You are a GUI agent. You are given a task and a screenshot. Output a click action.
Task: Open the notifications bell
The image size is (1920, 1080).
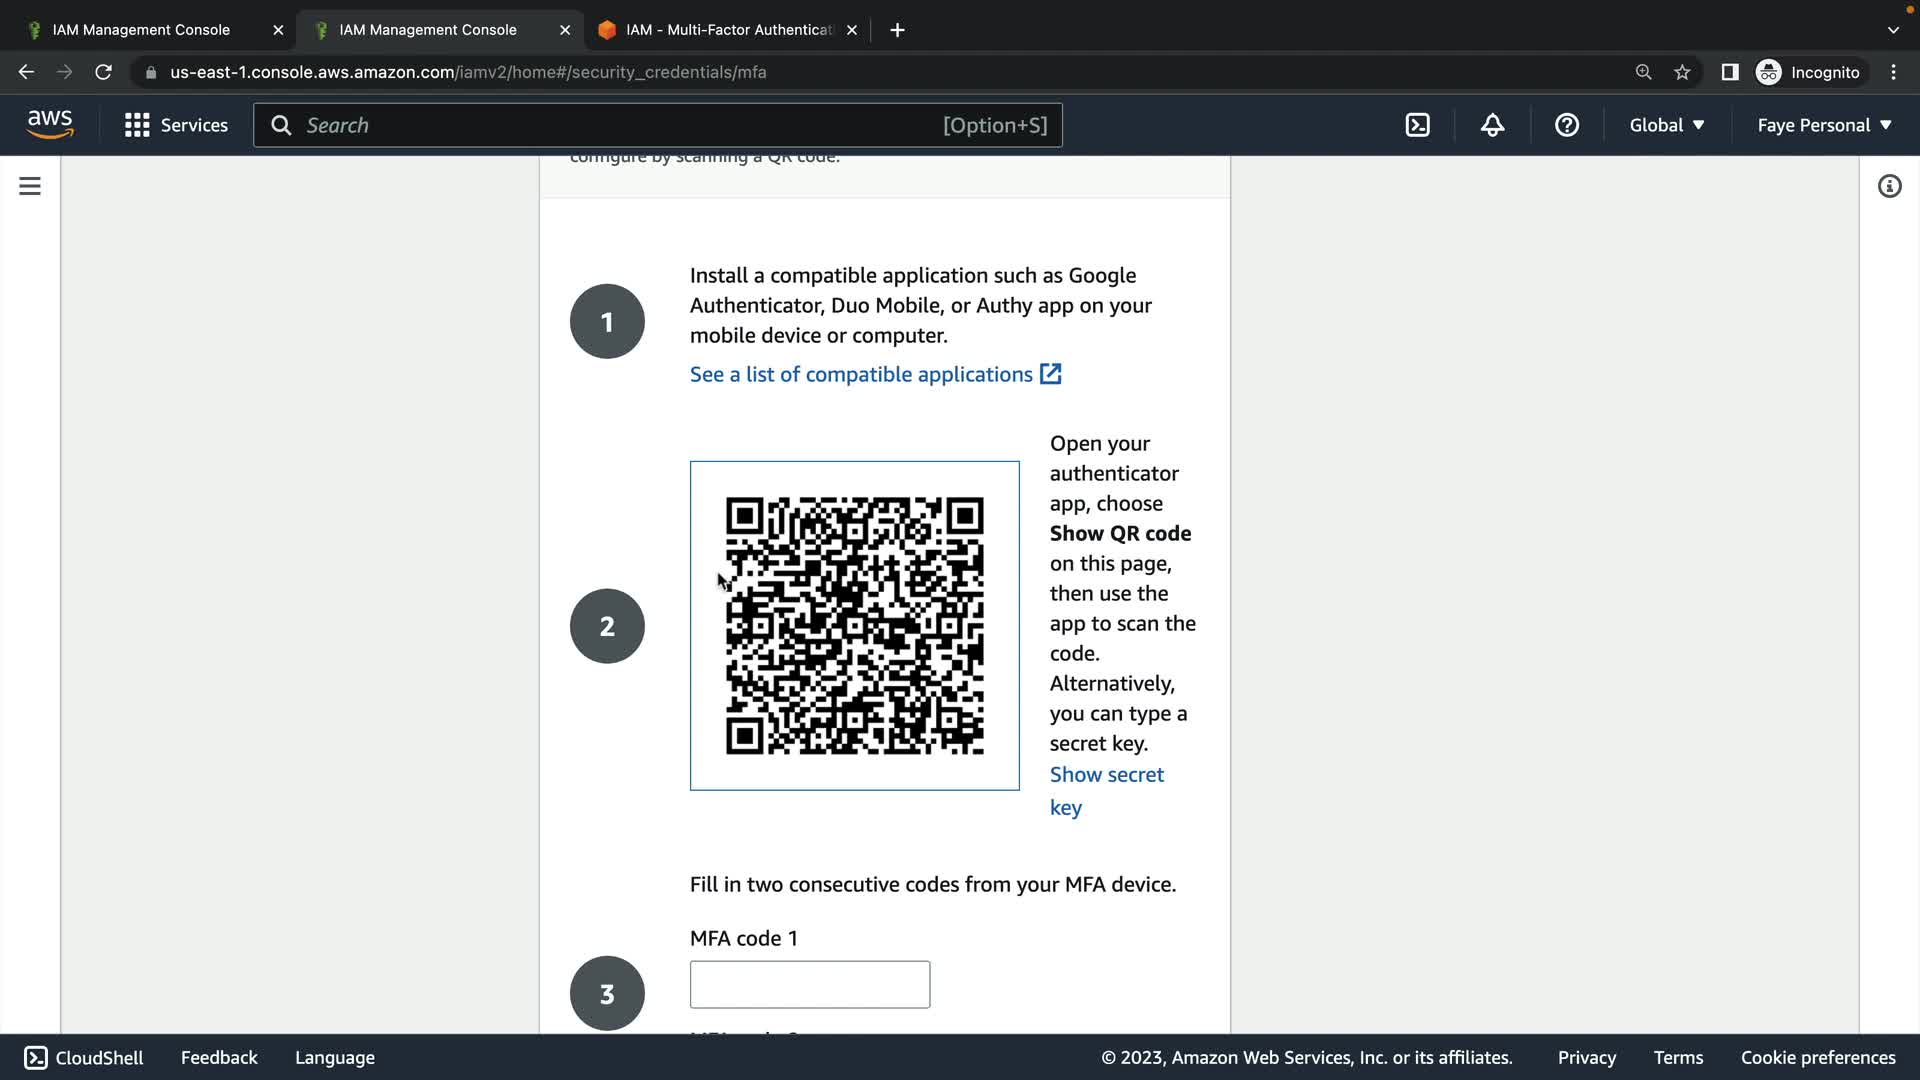(x=1492, y=125)
